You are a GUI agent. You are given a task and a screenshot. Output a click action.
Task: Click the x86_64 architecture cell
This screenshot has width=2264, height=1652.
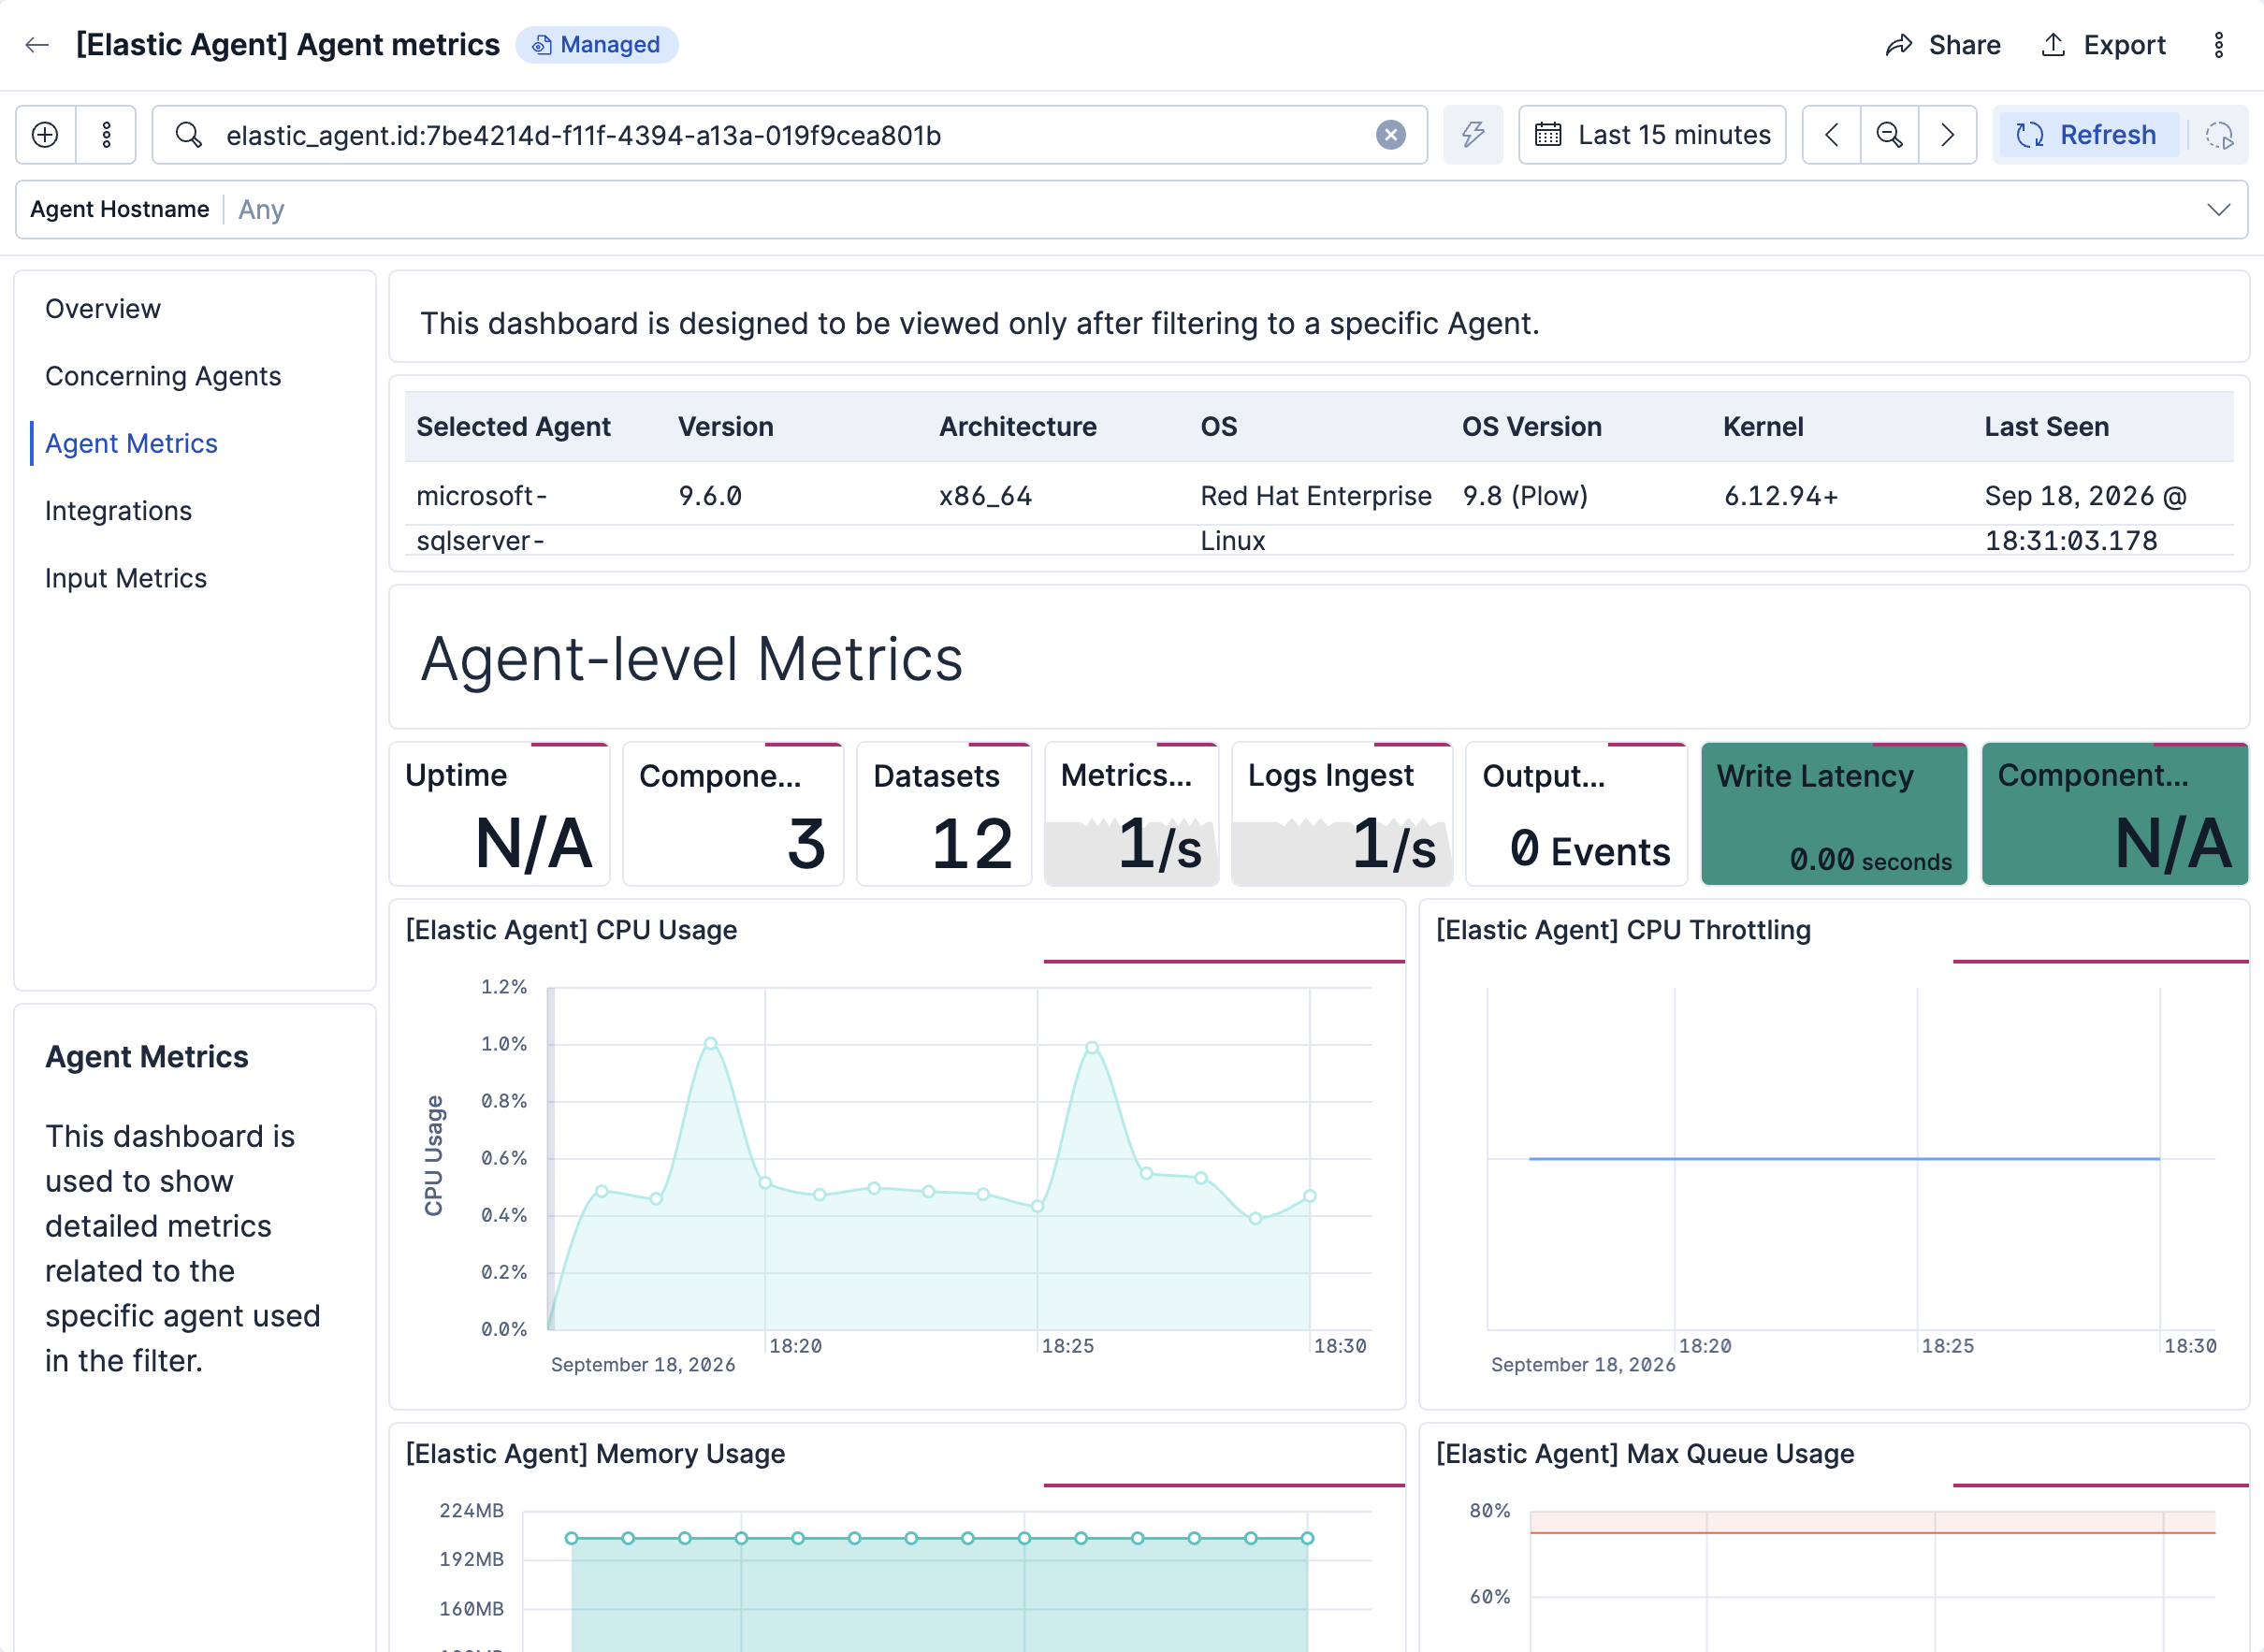pos(985,496)
